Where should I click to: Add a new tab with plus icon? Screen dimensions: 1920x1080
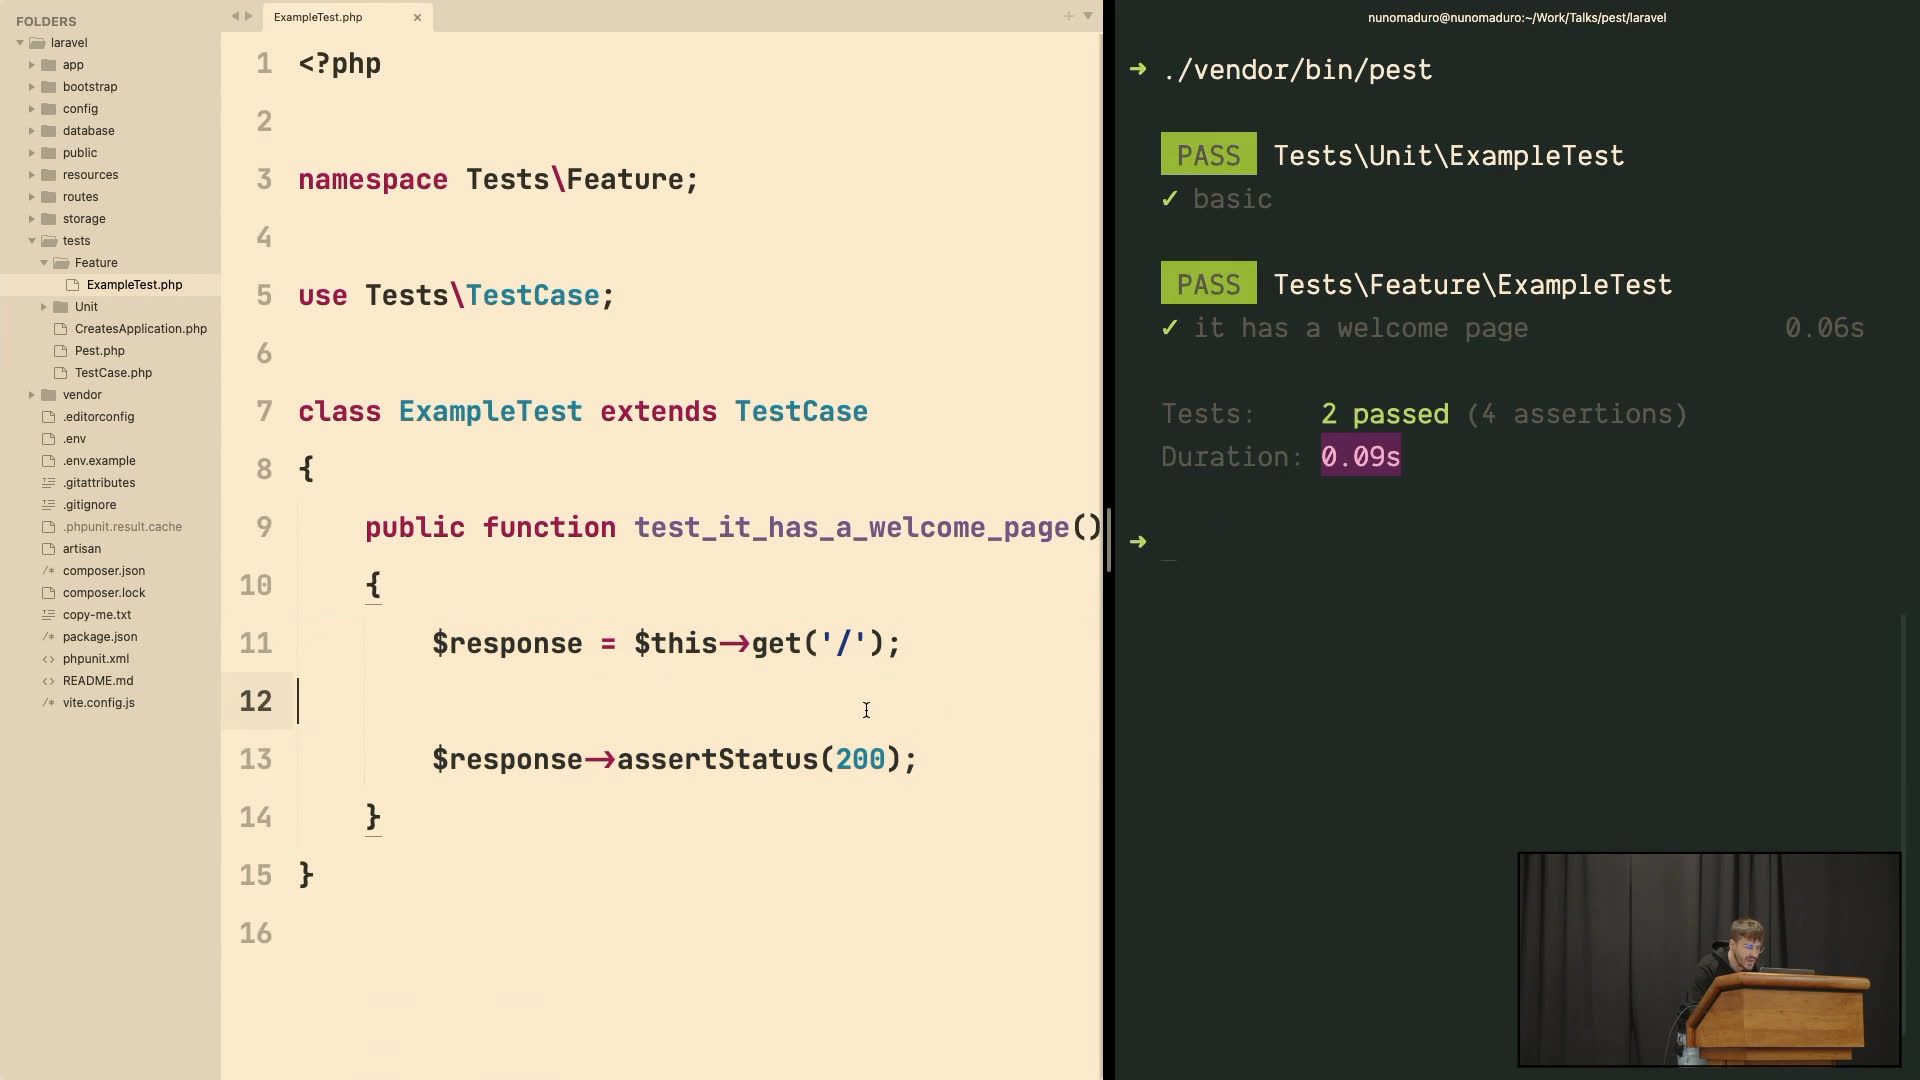click(x=1068, y=16)
